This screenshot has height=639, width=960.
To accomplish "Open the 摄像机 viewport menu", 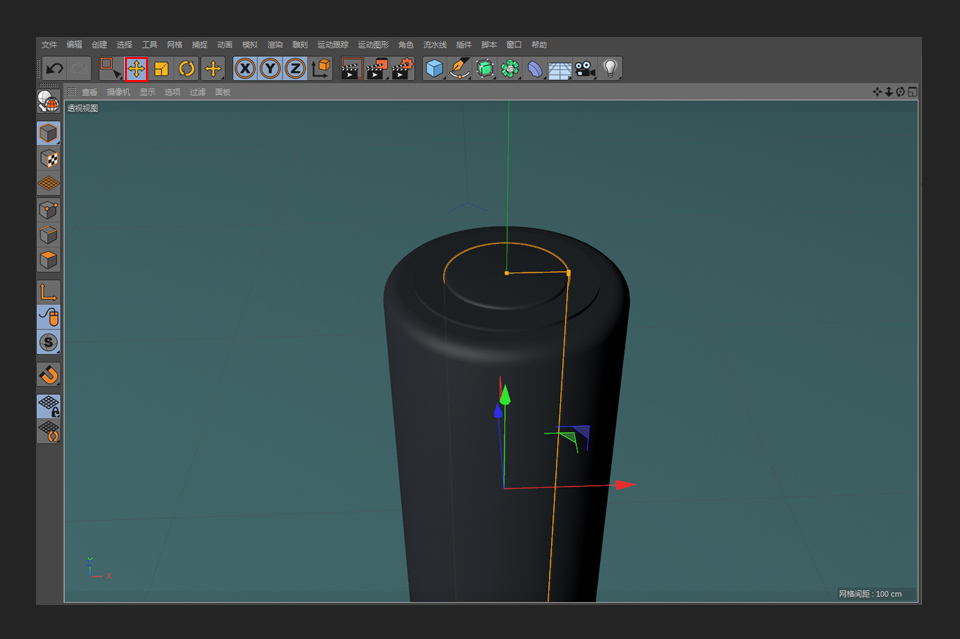I will pos(118,92).
